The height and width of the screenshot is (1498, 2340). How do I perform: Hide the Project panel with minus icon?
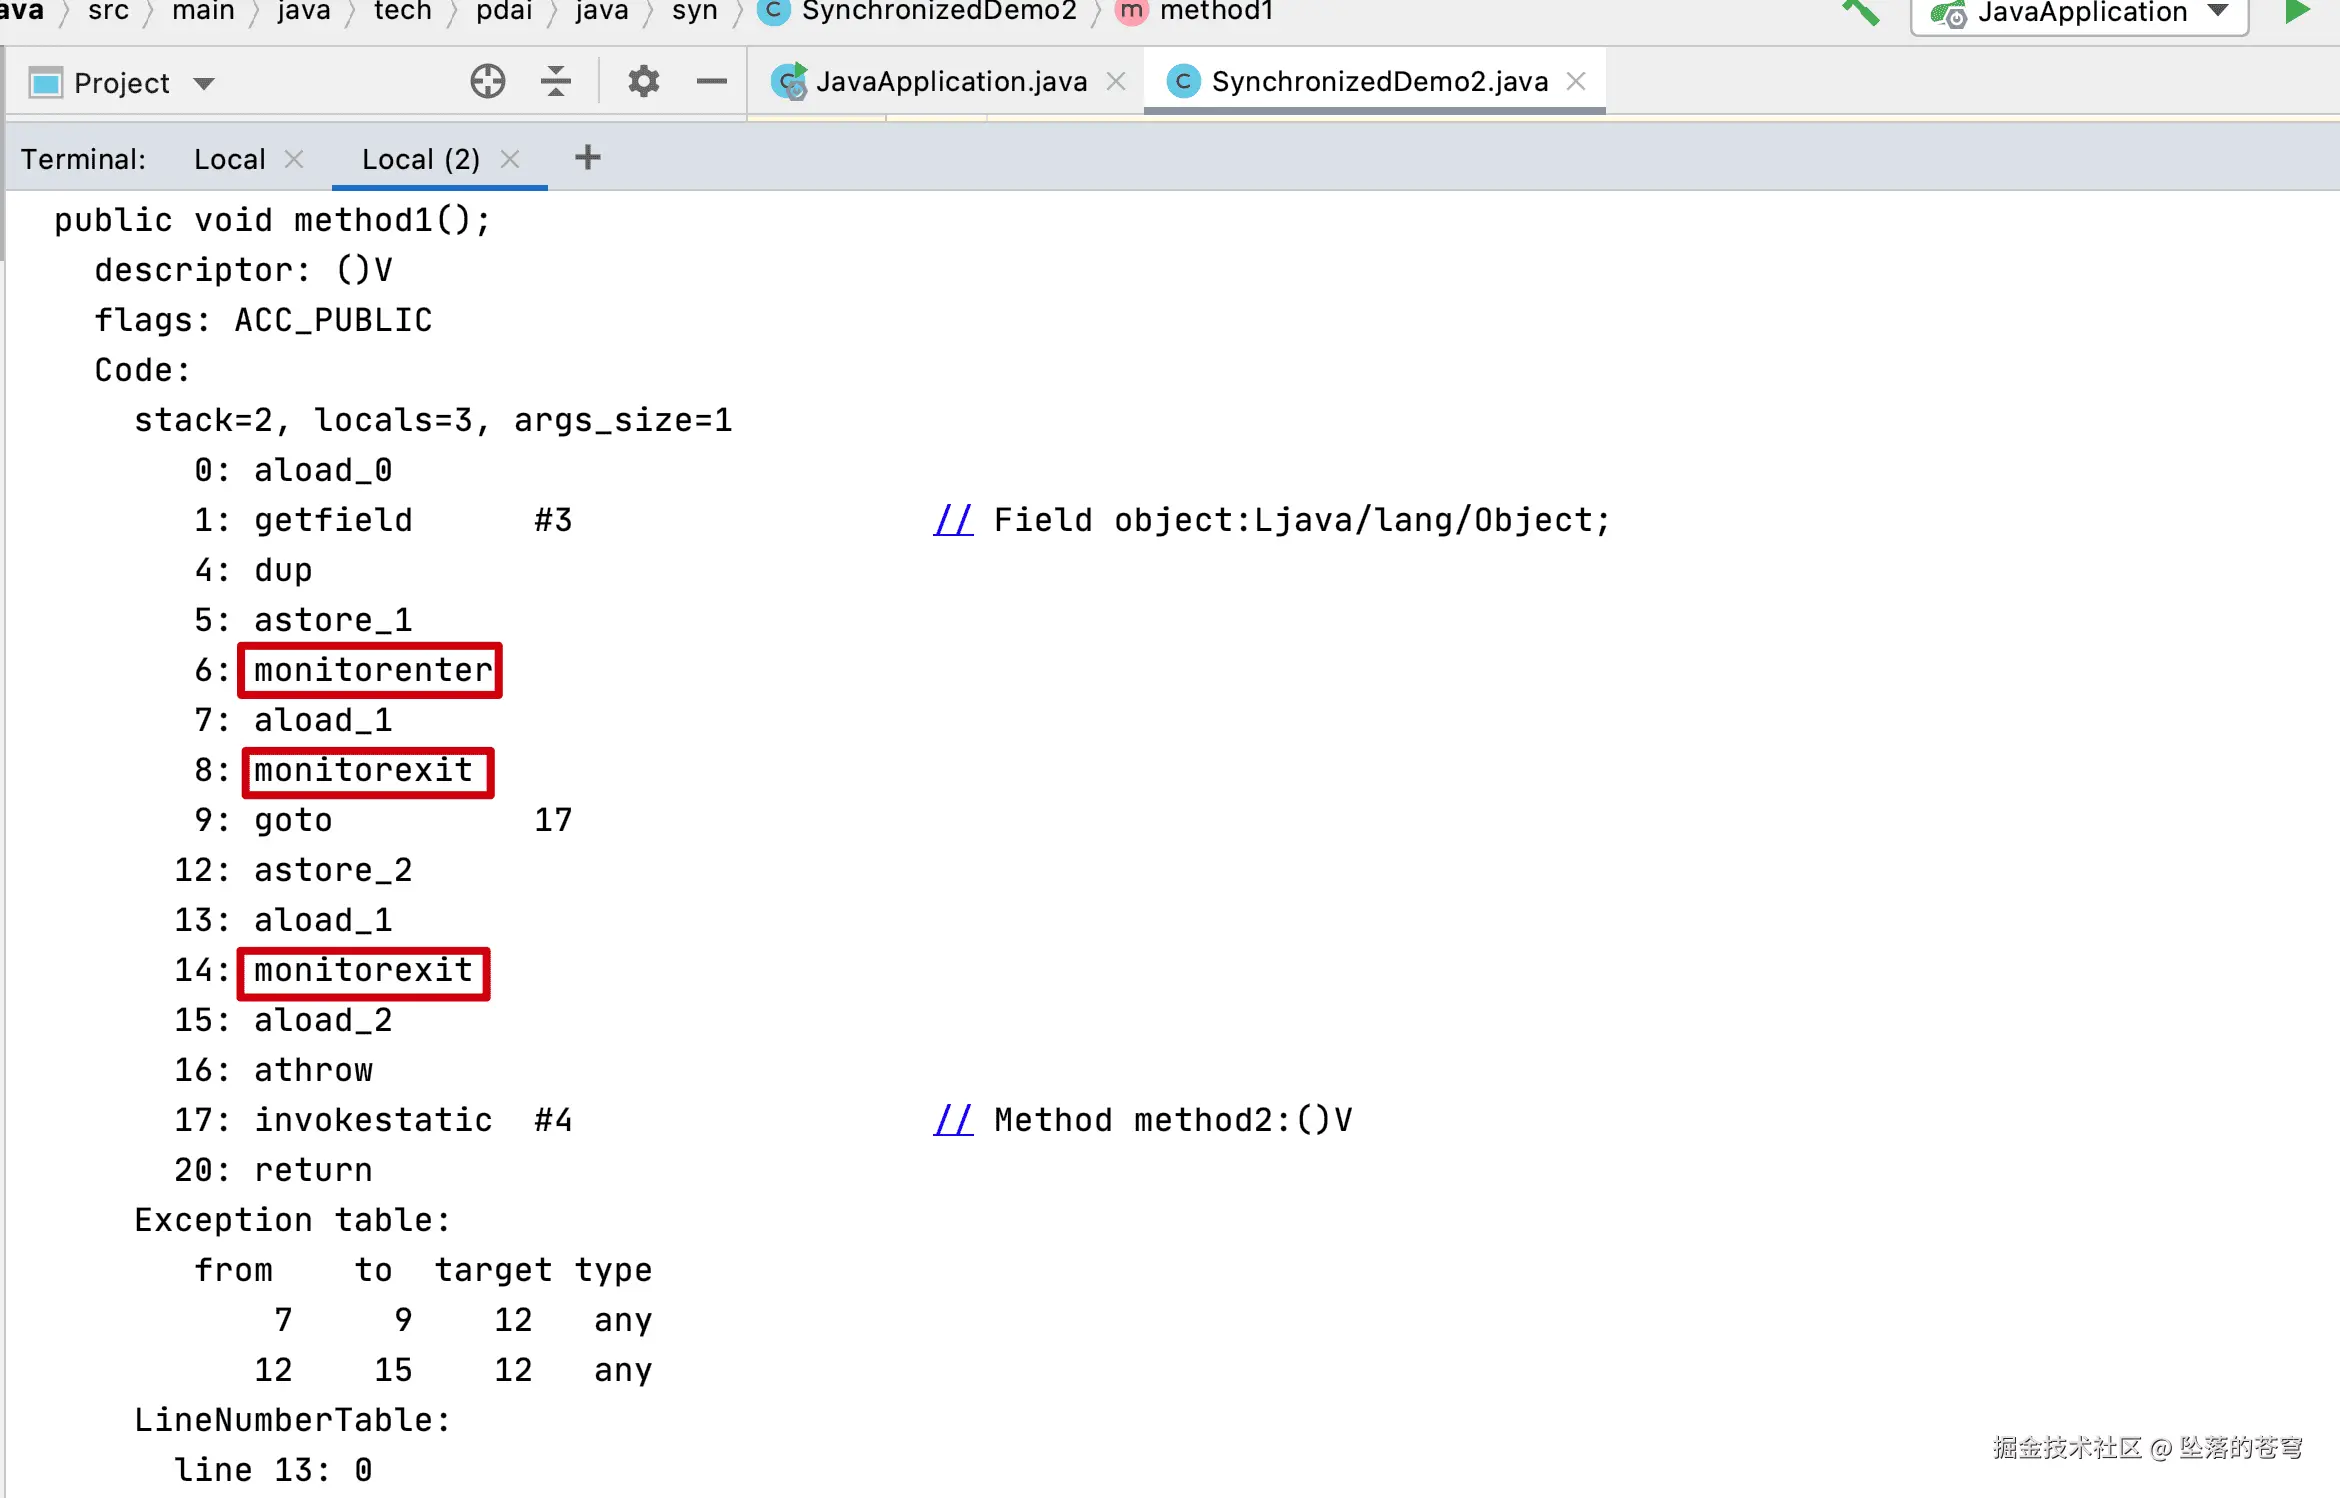[x=712, y=81]
